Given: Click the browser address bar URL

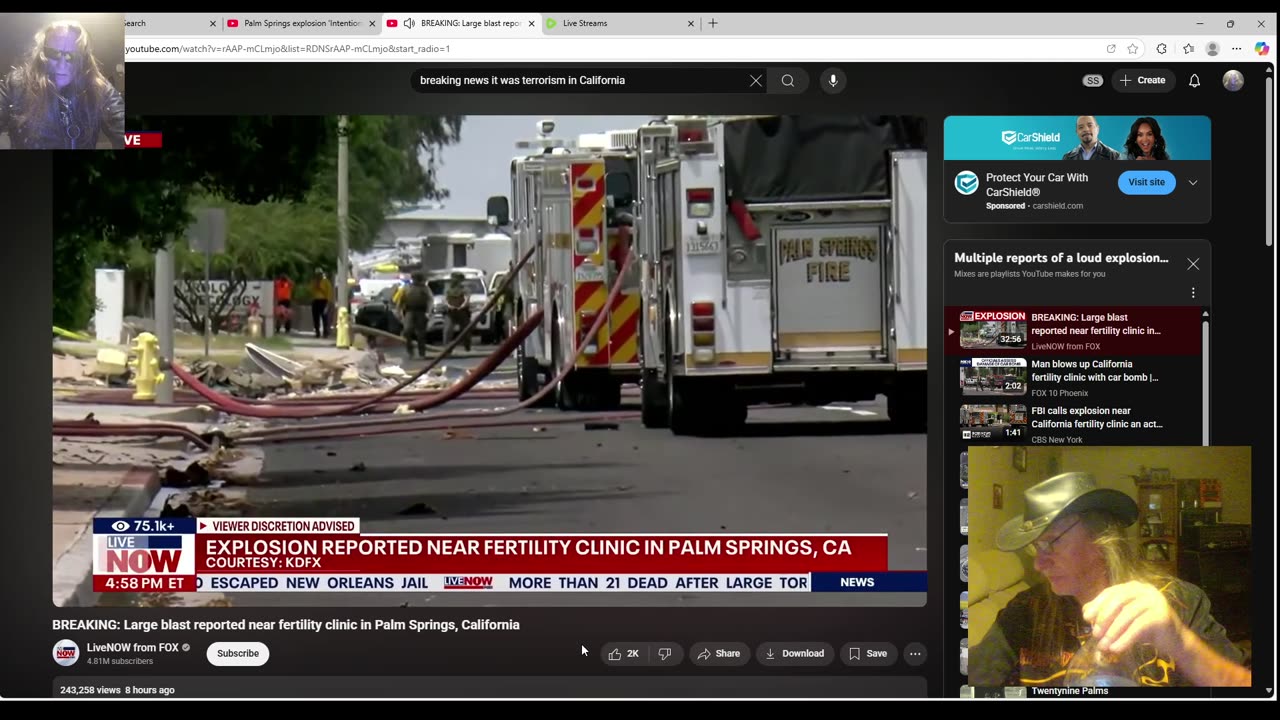Looking at the screenshot, I should 288,49.
